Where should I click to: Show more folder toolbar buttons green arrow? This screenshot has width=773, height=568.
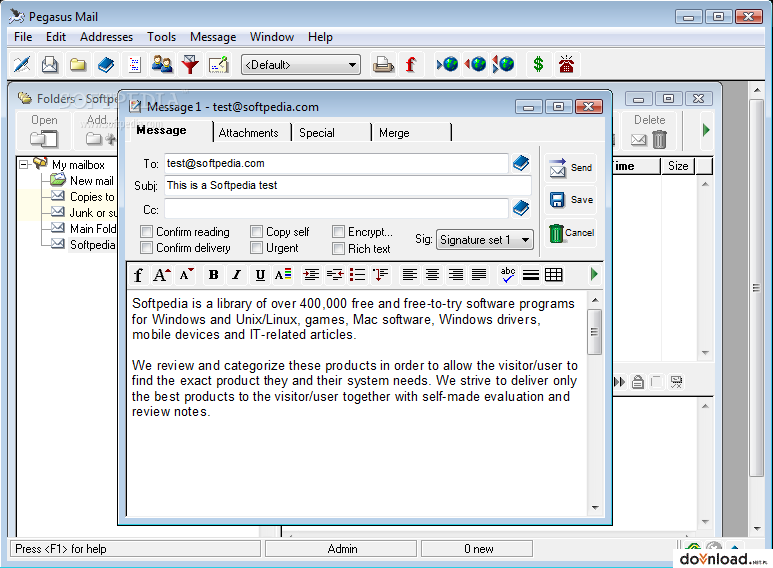[x=706, y=130]
